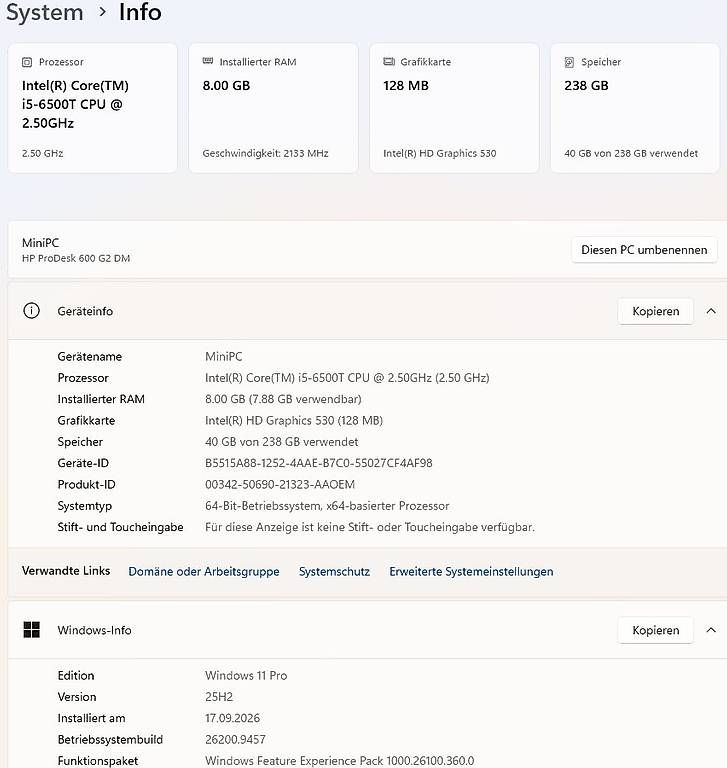Go back to System breadcrumb

click(45, 12)
